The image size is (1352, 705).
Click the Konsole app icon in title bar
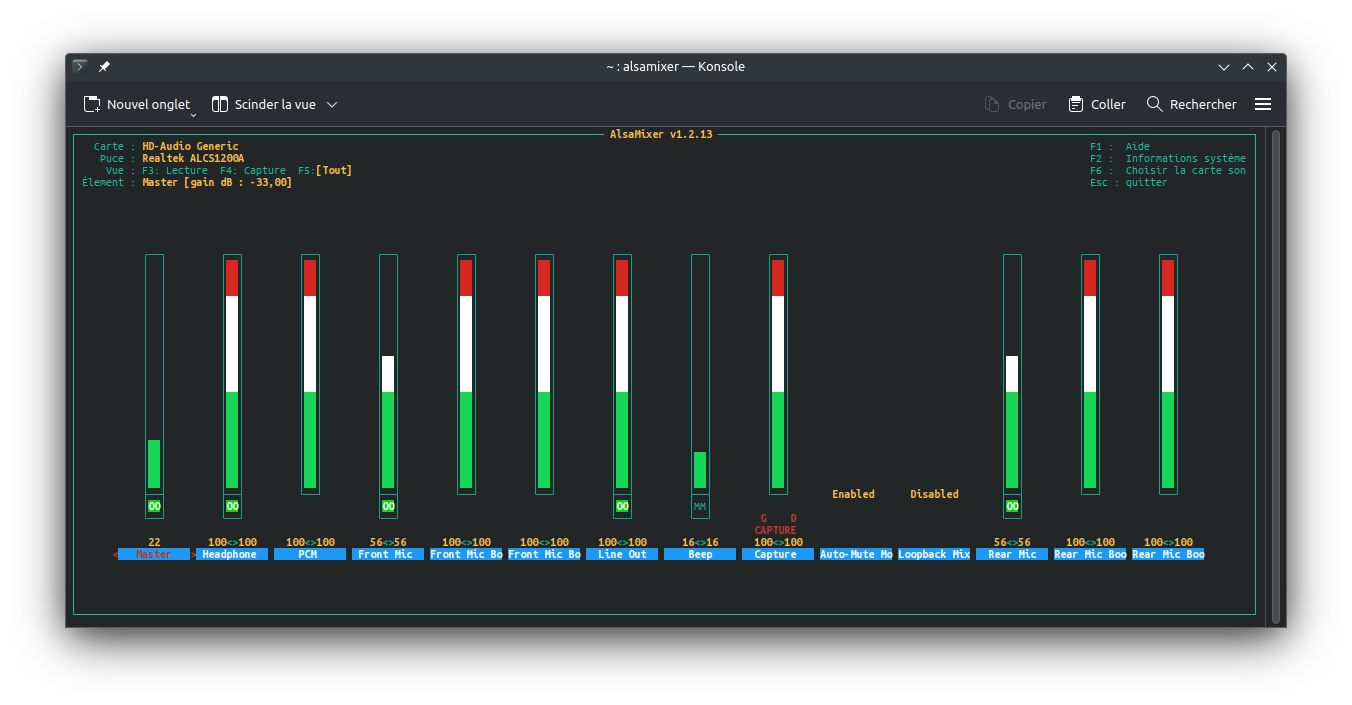(x=81, y=67)
